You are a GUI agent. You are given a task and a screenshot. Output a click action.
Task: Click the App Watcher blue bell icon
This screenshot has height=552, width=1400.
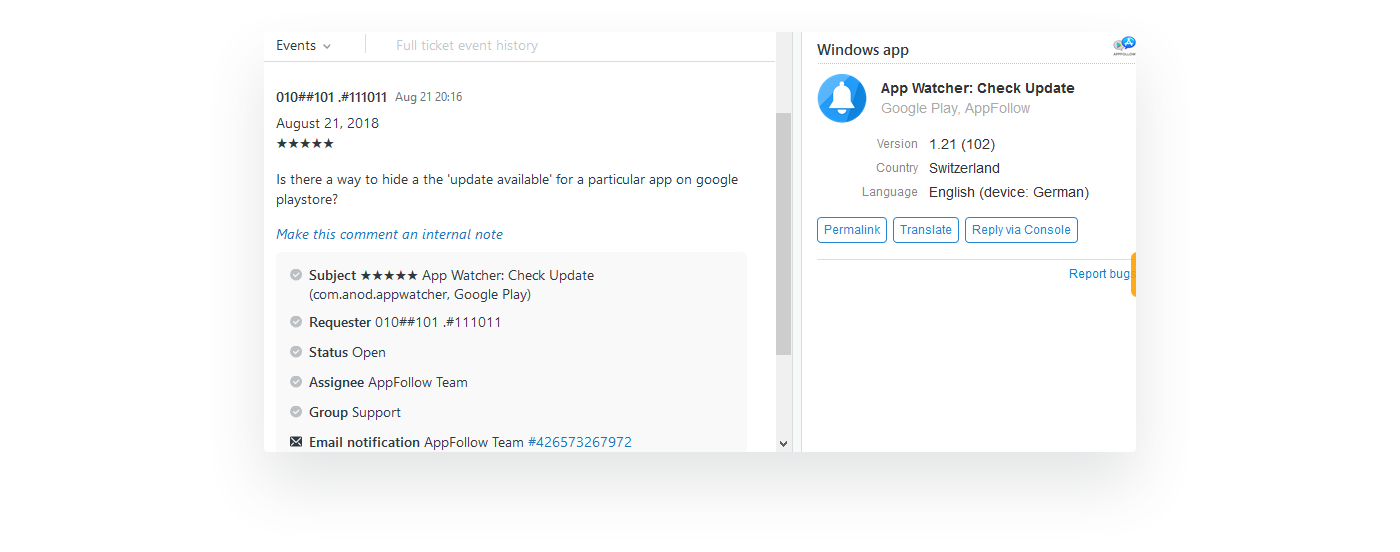click(842, 98)
